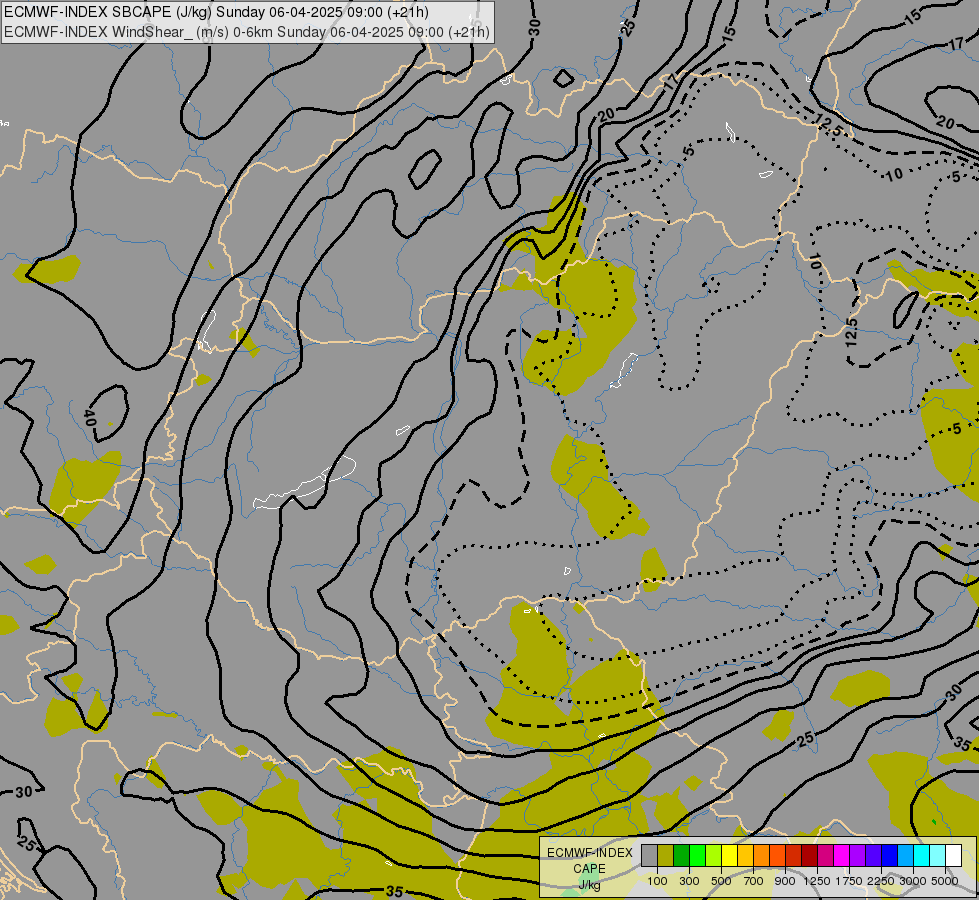
Task: Choose the golden amber legend swatch
Action: pyautogui.click(x=745, y=855)
